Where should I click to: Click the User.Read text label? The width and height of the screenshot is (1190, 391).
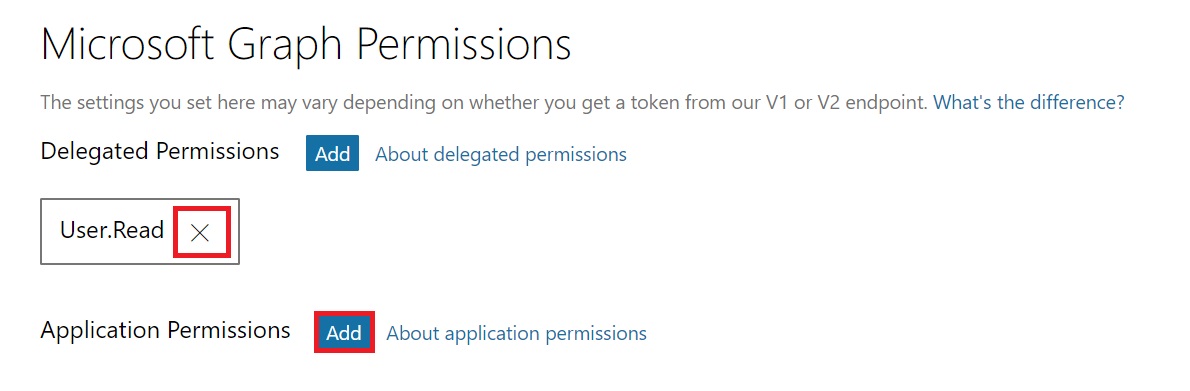click(x=112, y=230)
